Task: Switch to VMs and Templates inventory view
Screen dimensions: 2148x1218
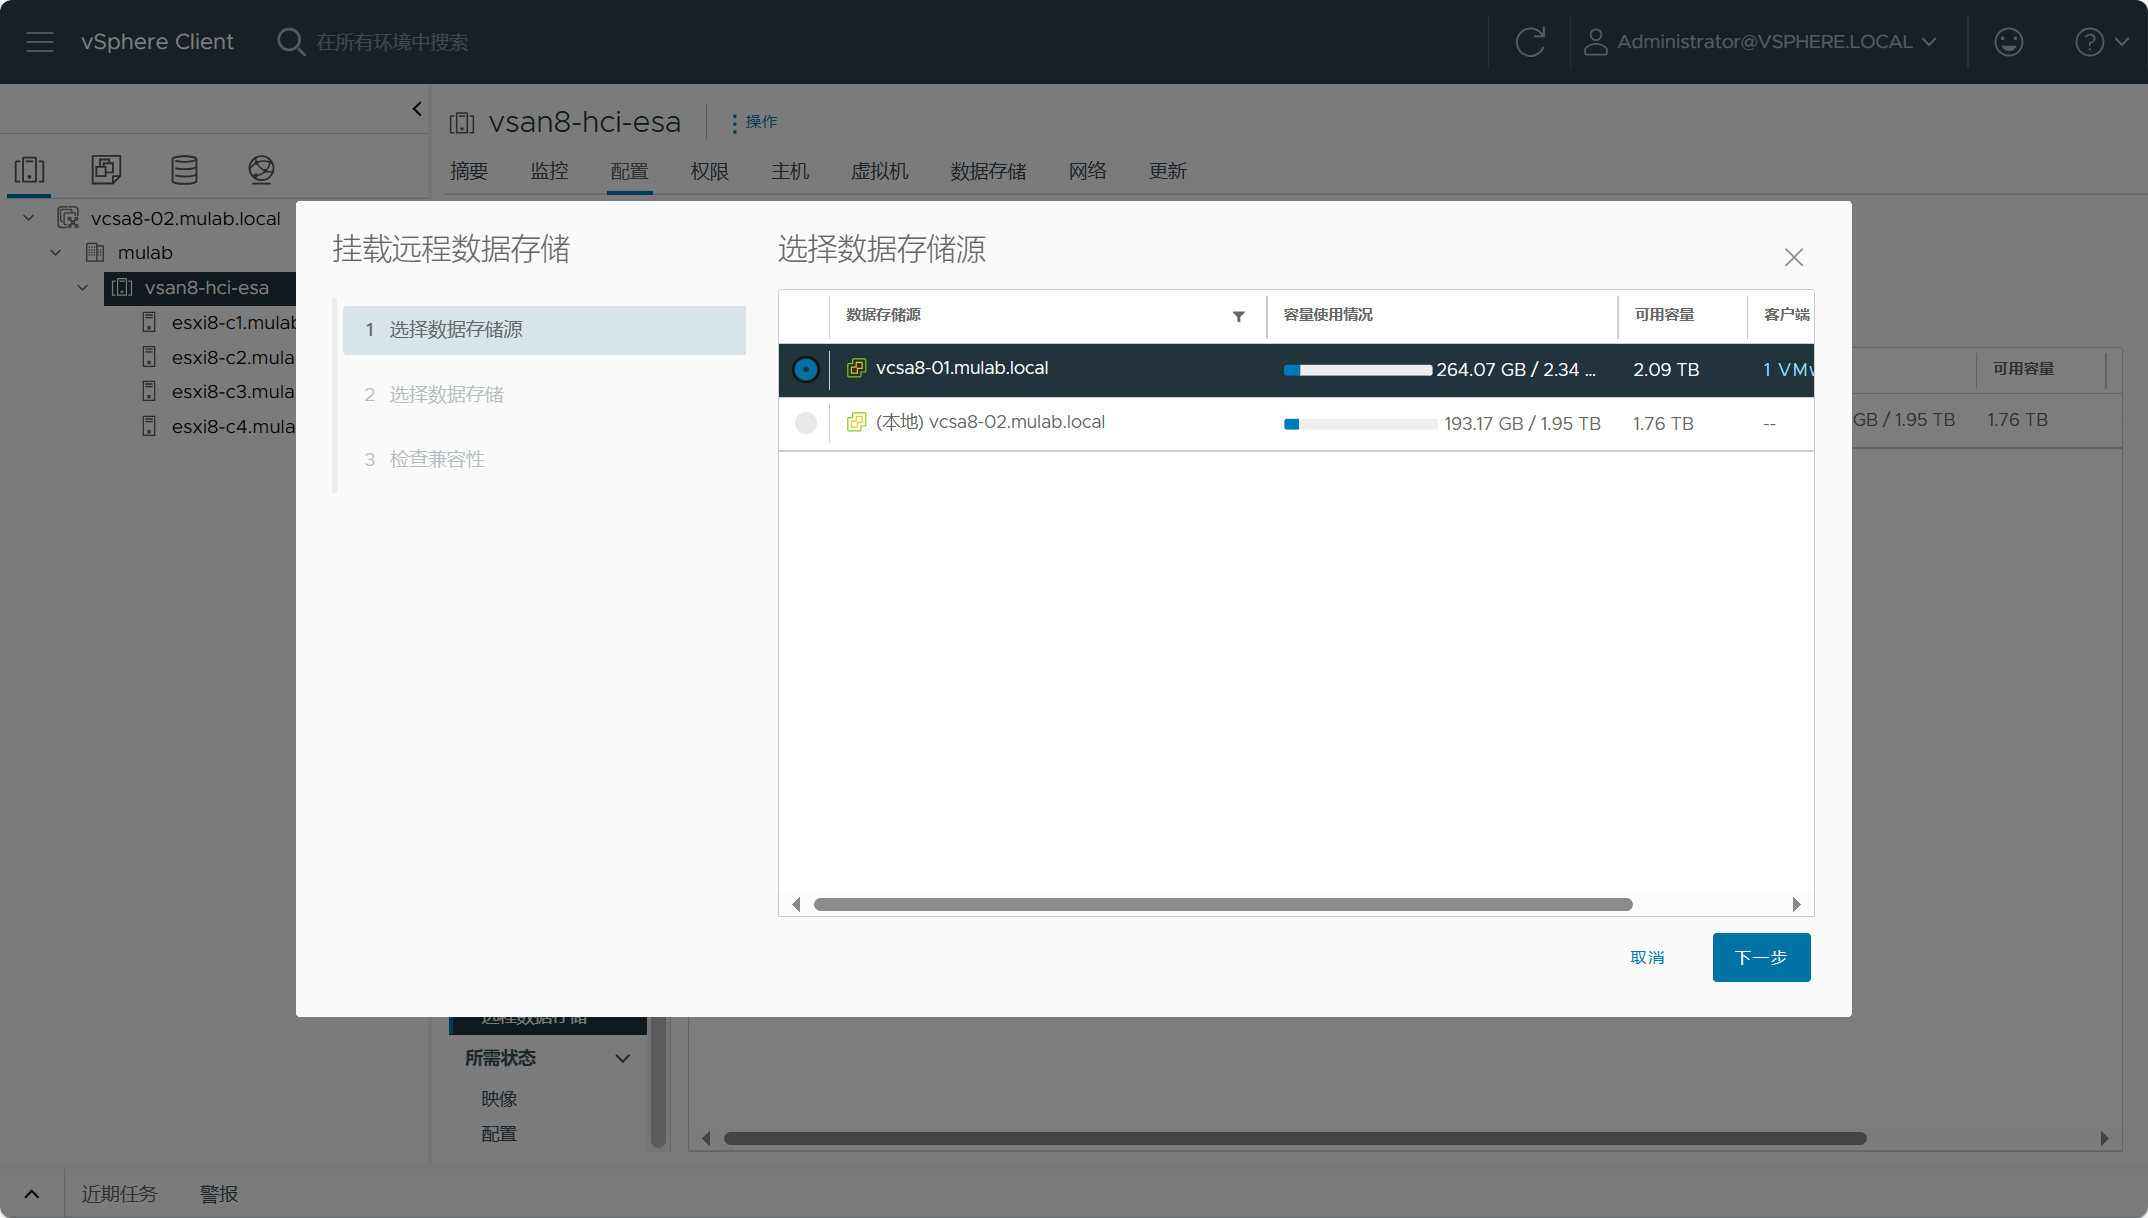Action: pyautogui.click(x=106, y=170)
